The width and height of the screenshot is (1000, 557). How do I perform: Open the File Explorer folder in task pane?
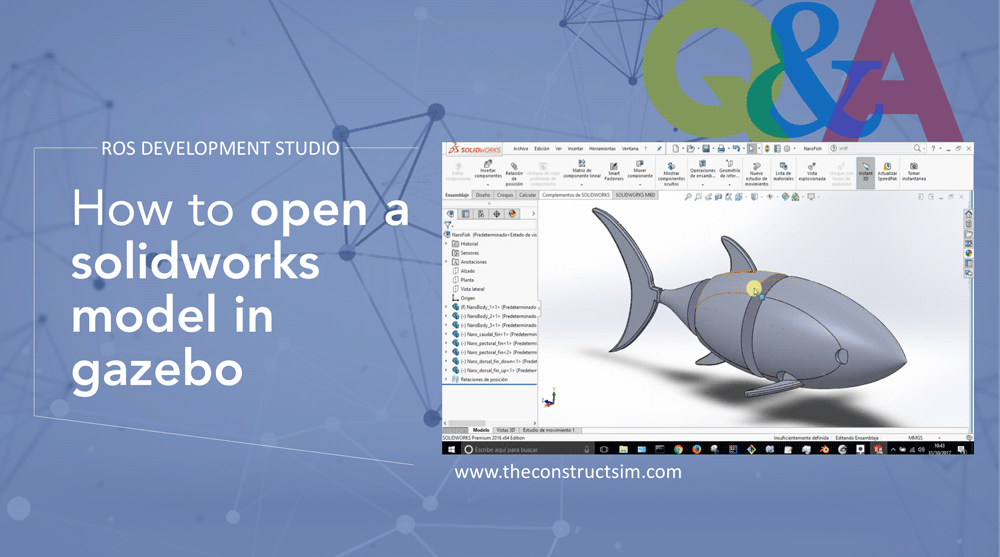coord(968,234)
